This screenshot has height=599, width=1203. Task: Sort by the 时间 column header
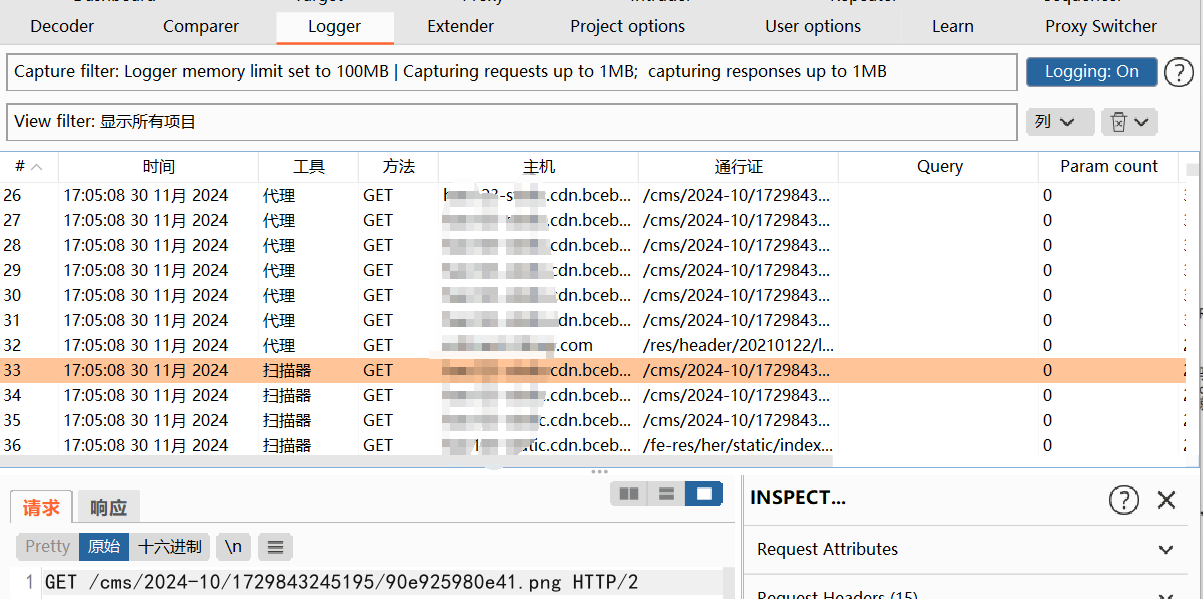pyautogui.click(x=158, y=167)
